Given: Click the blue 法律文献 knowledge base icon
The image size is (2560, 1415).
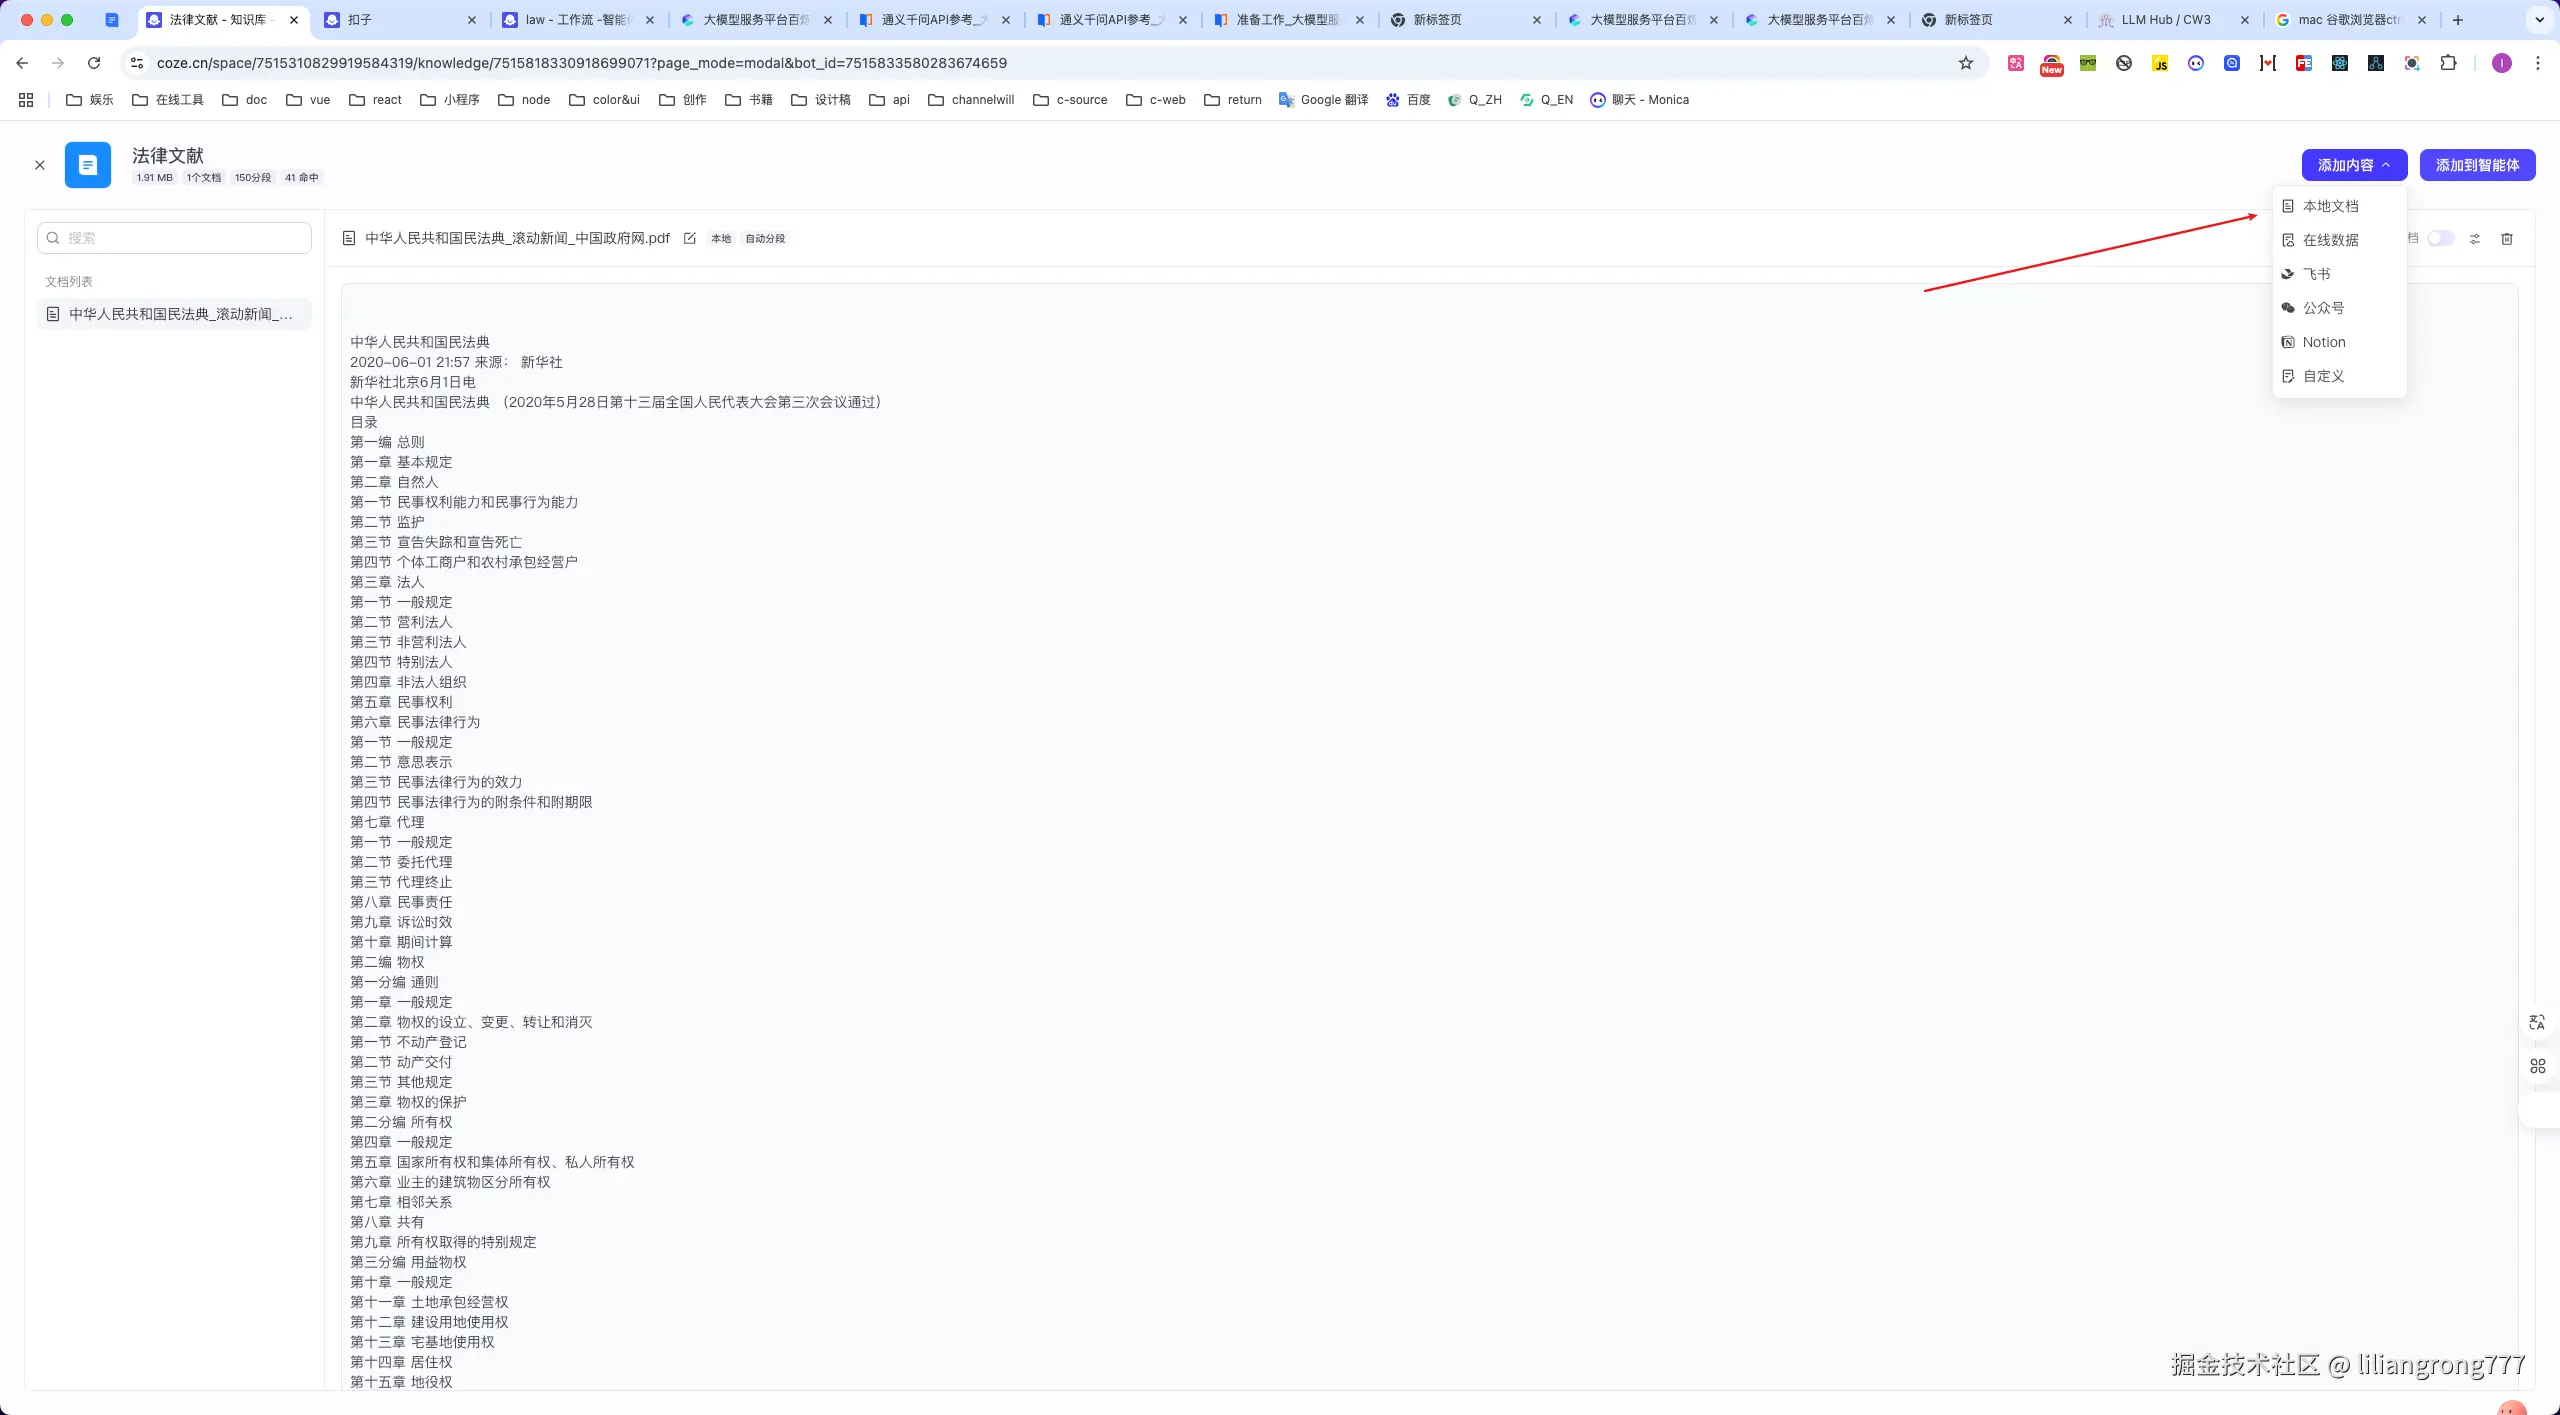Looking at the screenshot, I should 88,165.
